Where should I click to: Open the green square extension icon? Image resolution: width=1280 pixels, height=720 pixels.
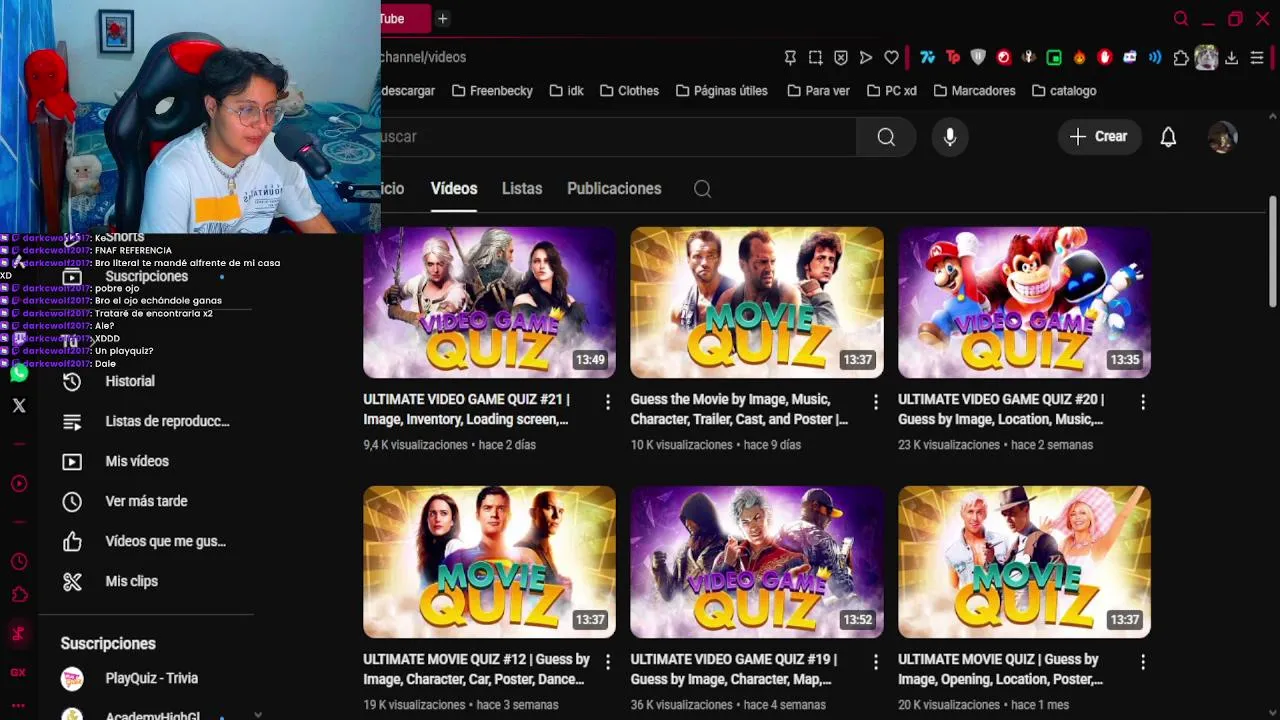tap(1054, 58)
